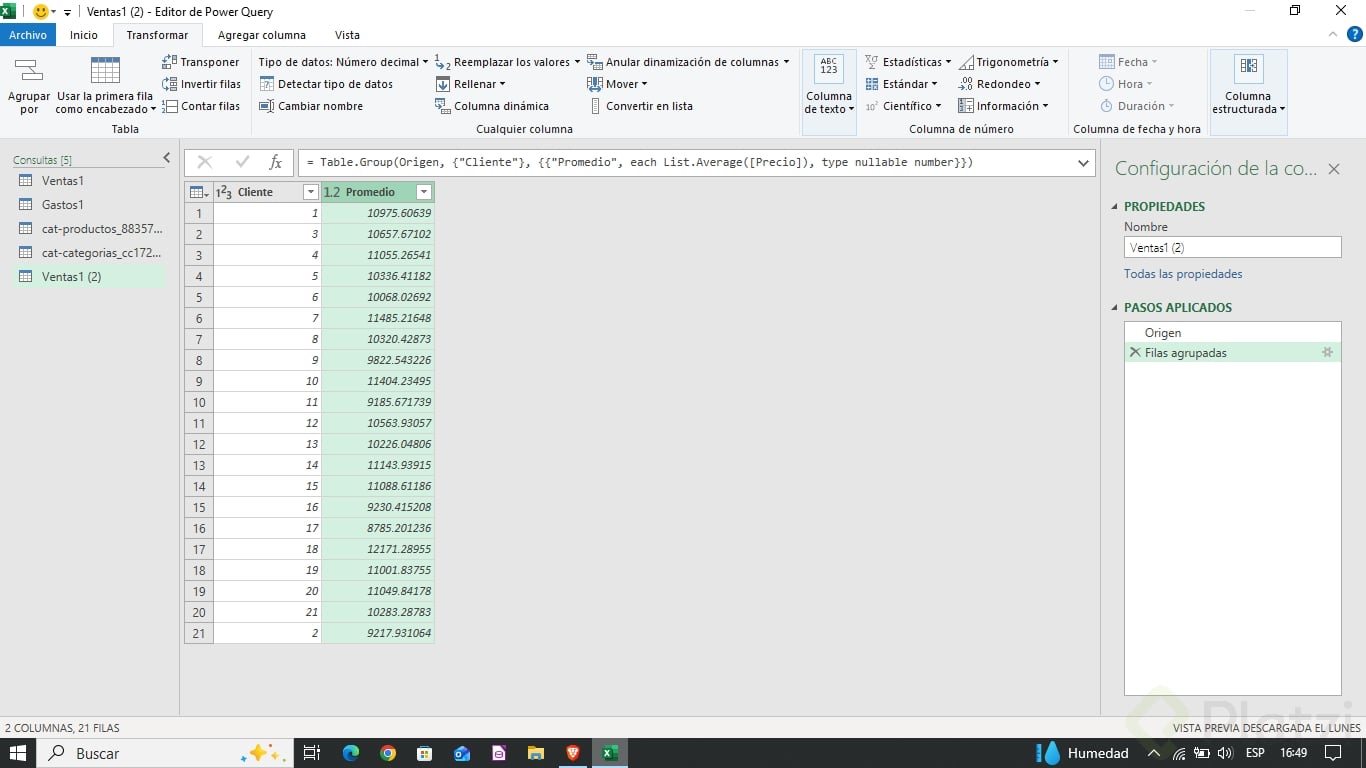Open the Mover dropdown
Image resolution: width=1366 pixels, height=768 pixels.
[x=618, y=84]
